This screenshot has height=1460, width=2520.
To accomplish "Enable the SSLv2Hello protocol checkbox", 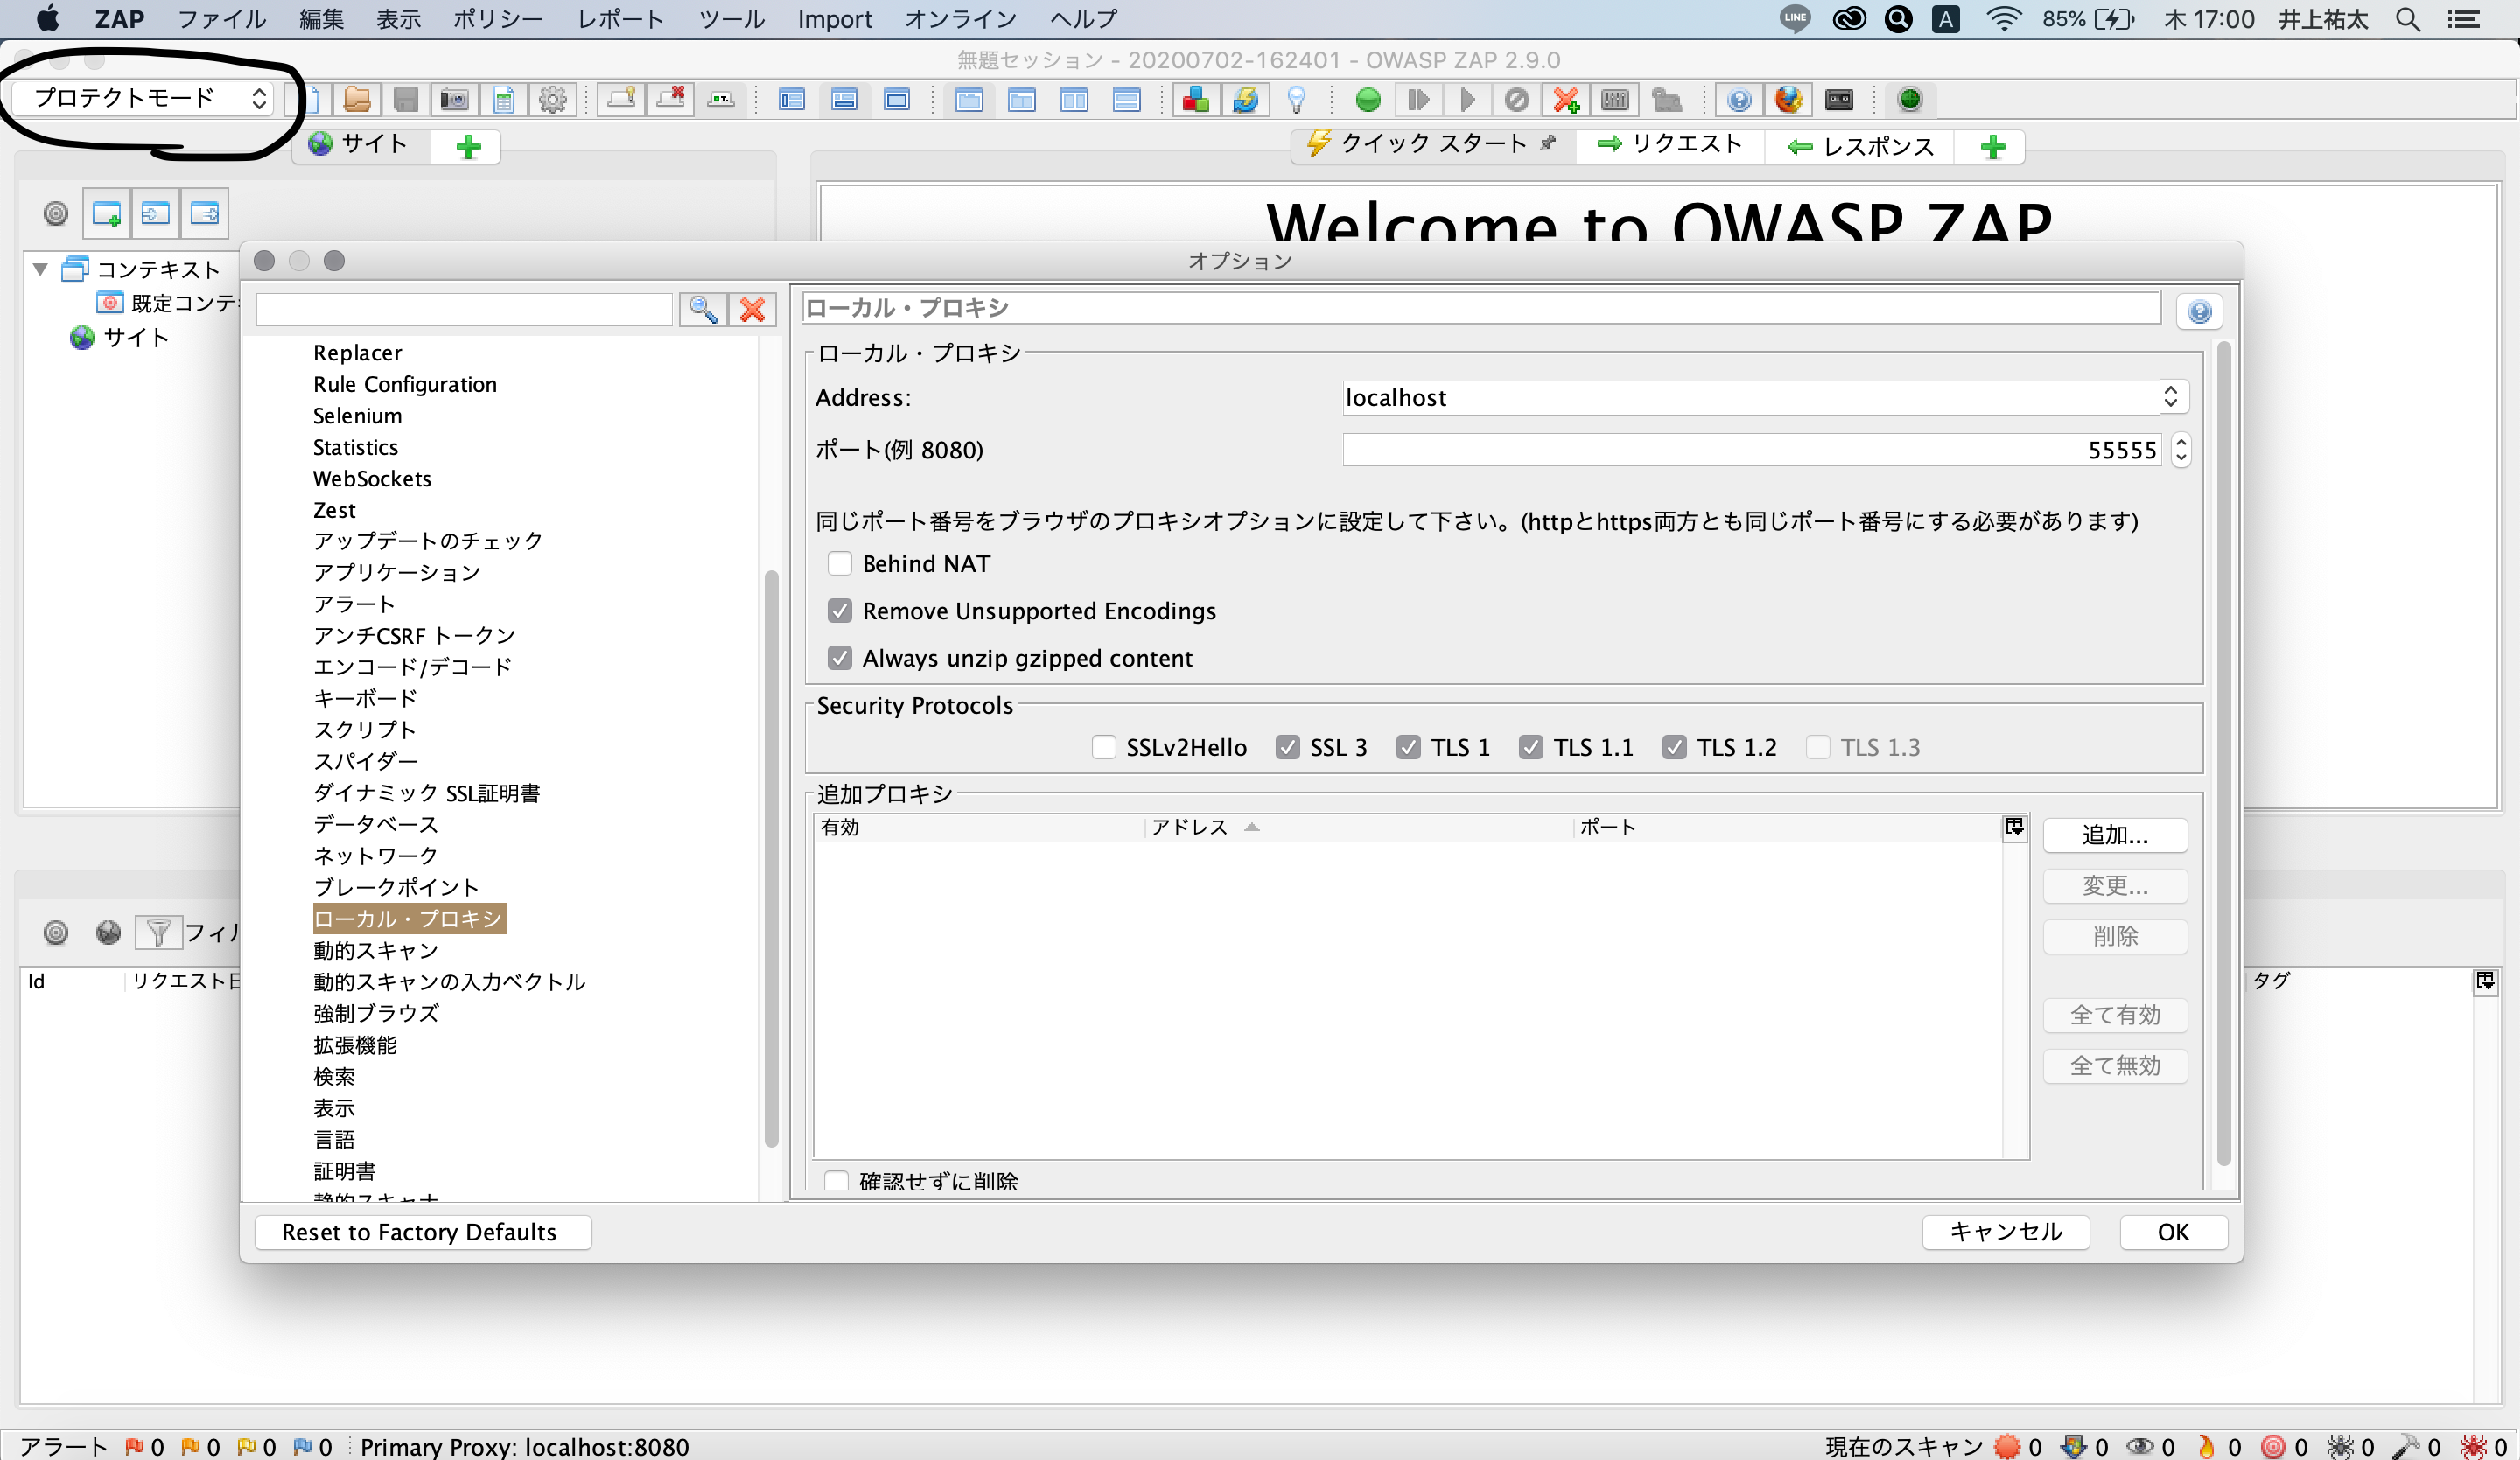I will (x=1104, y=747).
